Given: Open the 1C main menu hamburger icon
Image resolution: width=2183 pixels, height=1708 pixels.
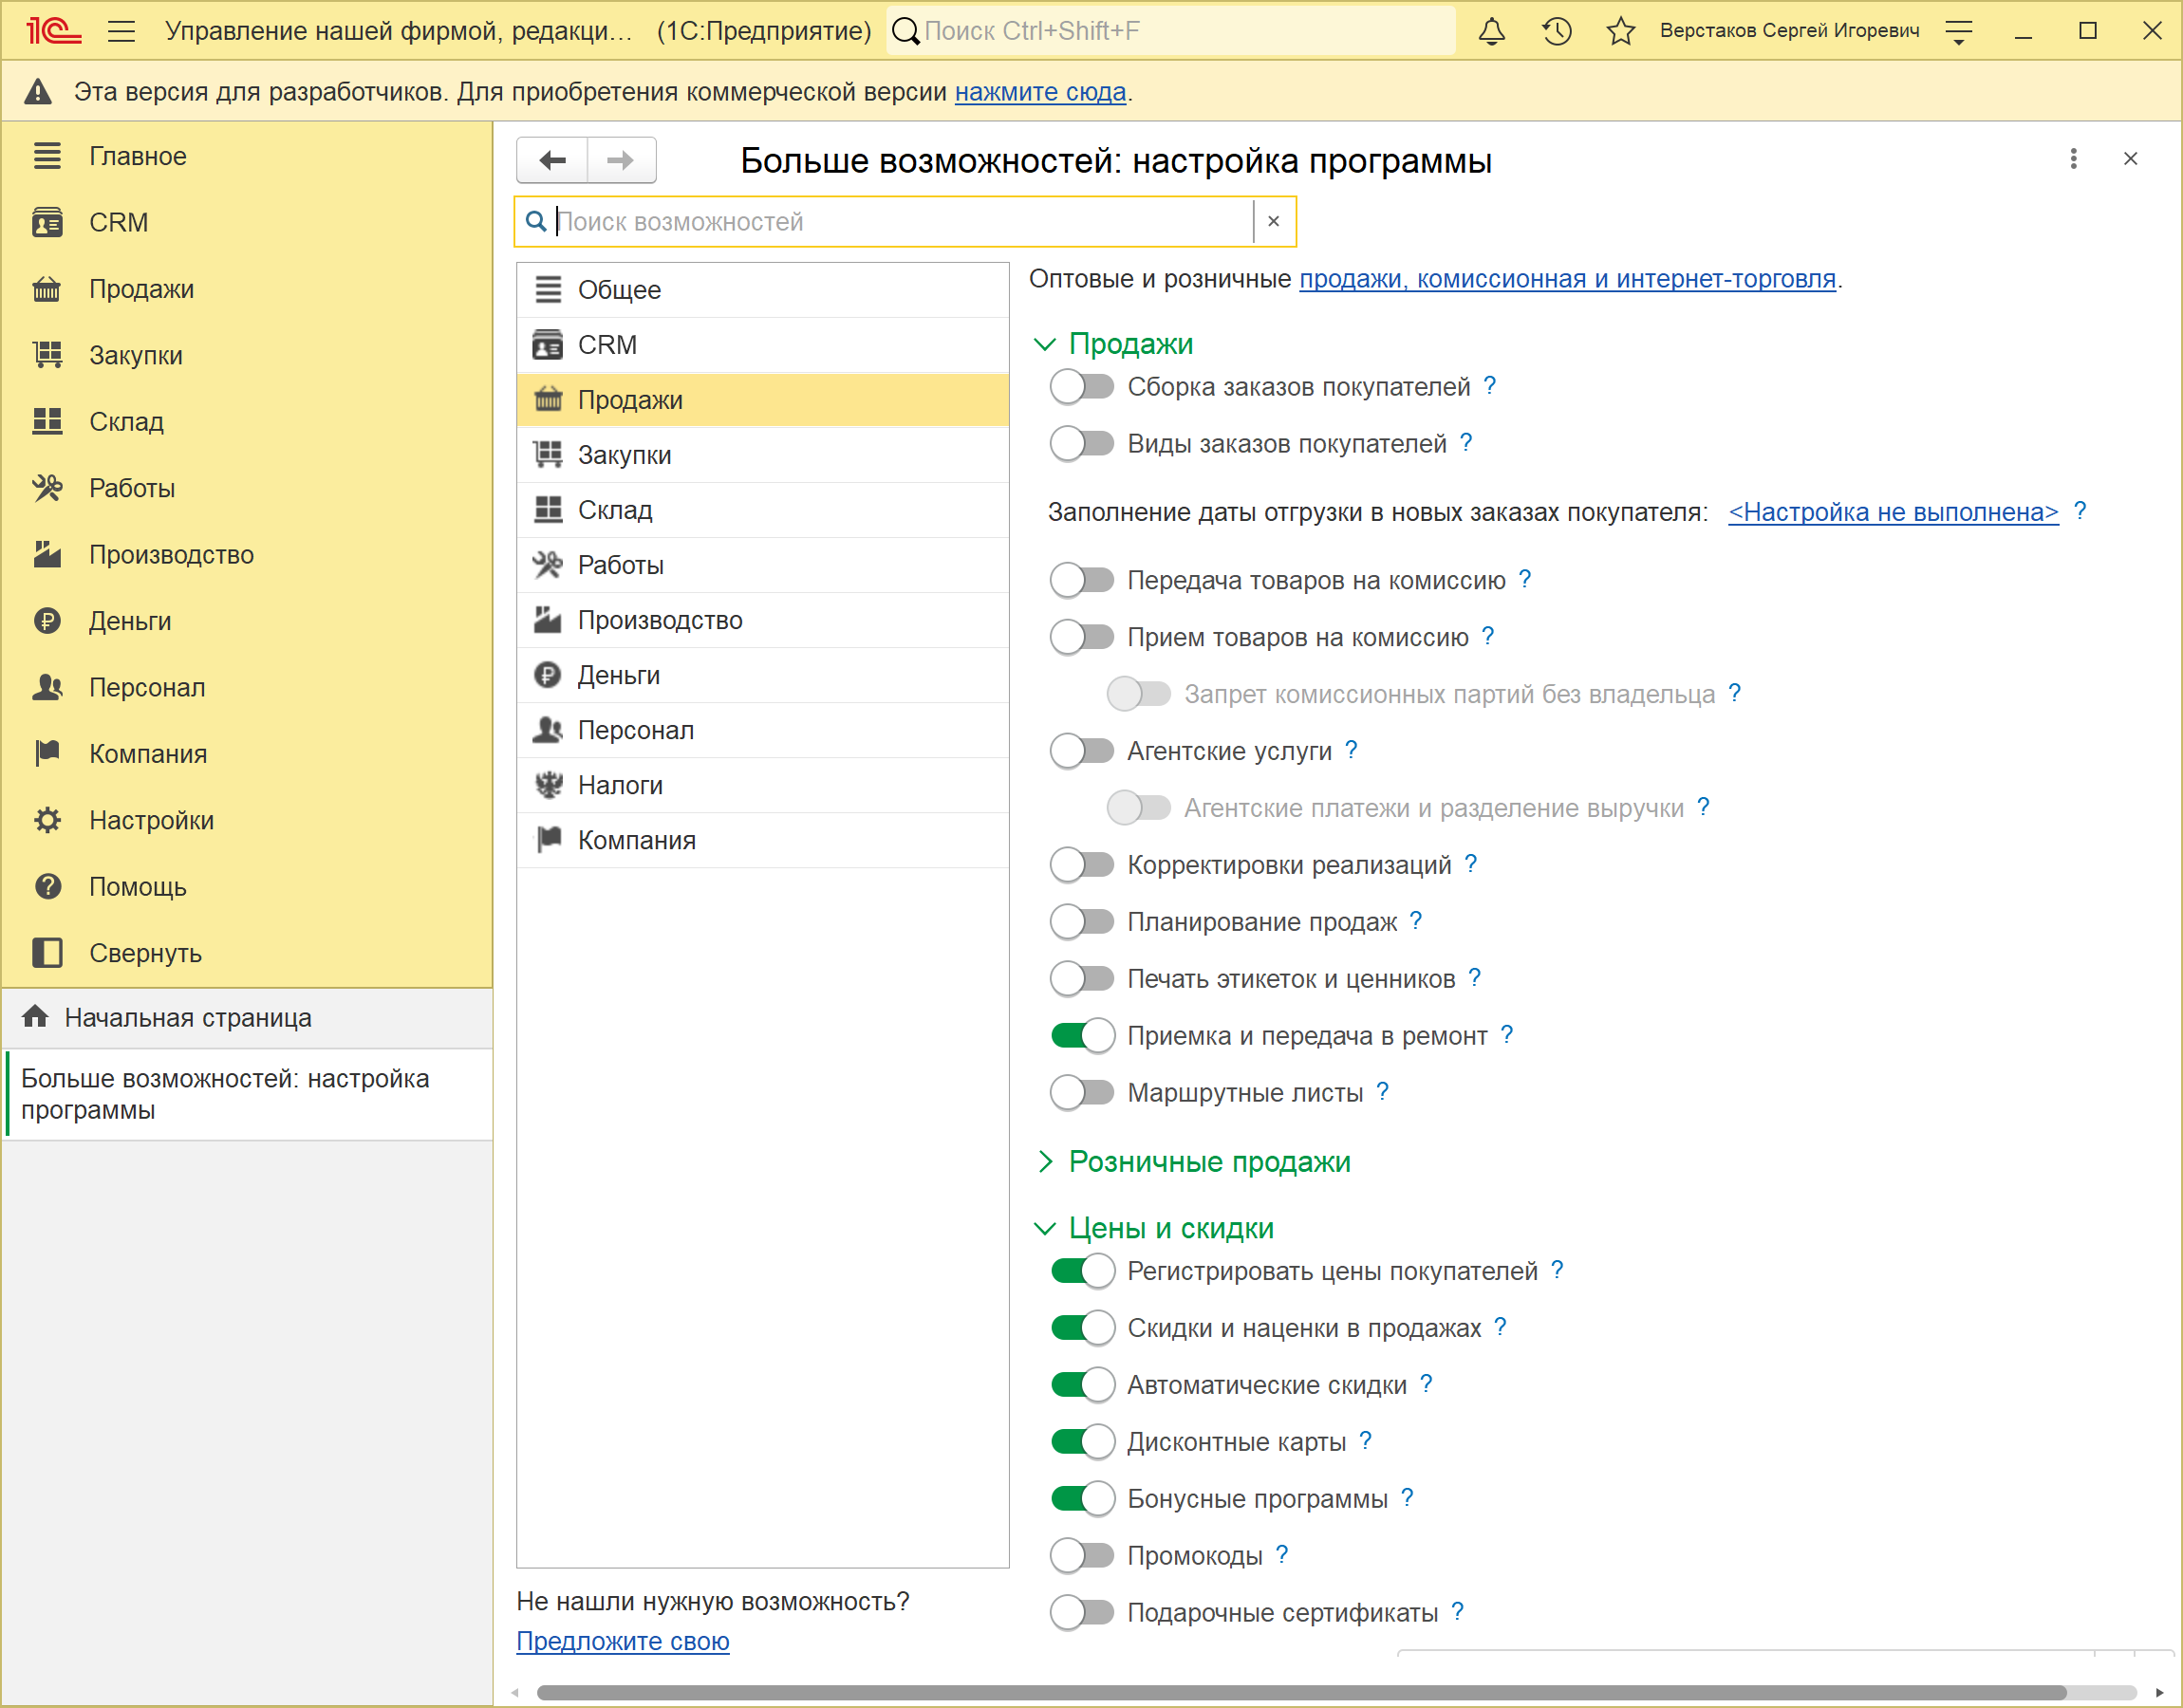Looking at the screenshot, I should pos(121,31).
